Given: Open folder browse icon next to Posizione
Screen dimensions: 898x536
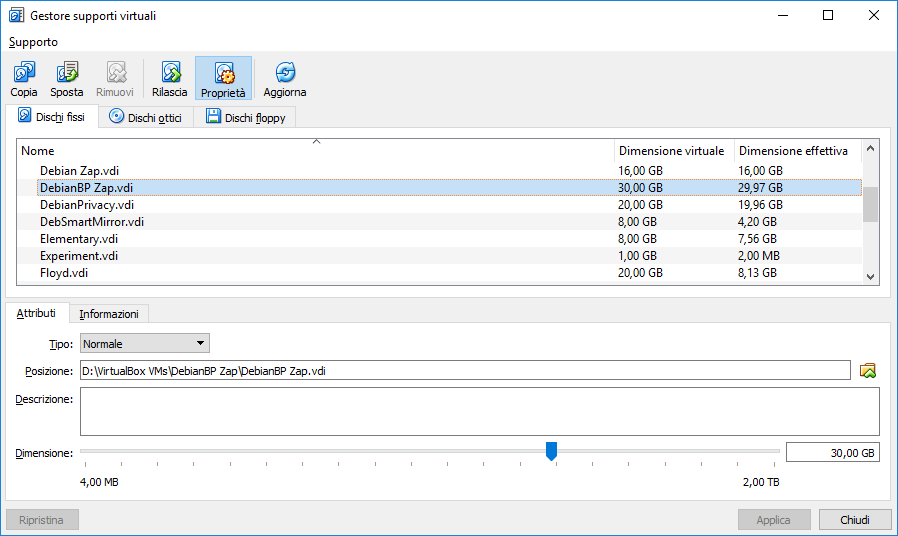Looking at the screenshot, I should coord(868,371).
